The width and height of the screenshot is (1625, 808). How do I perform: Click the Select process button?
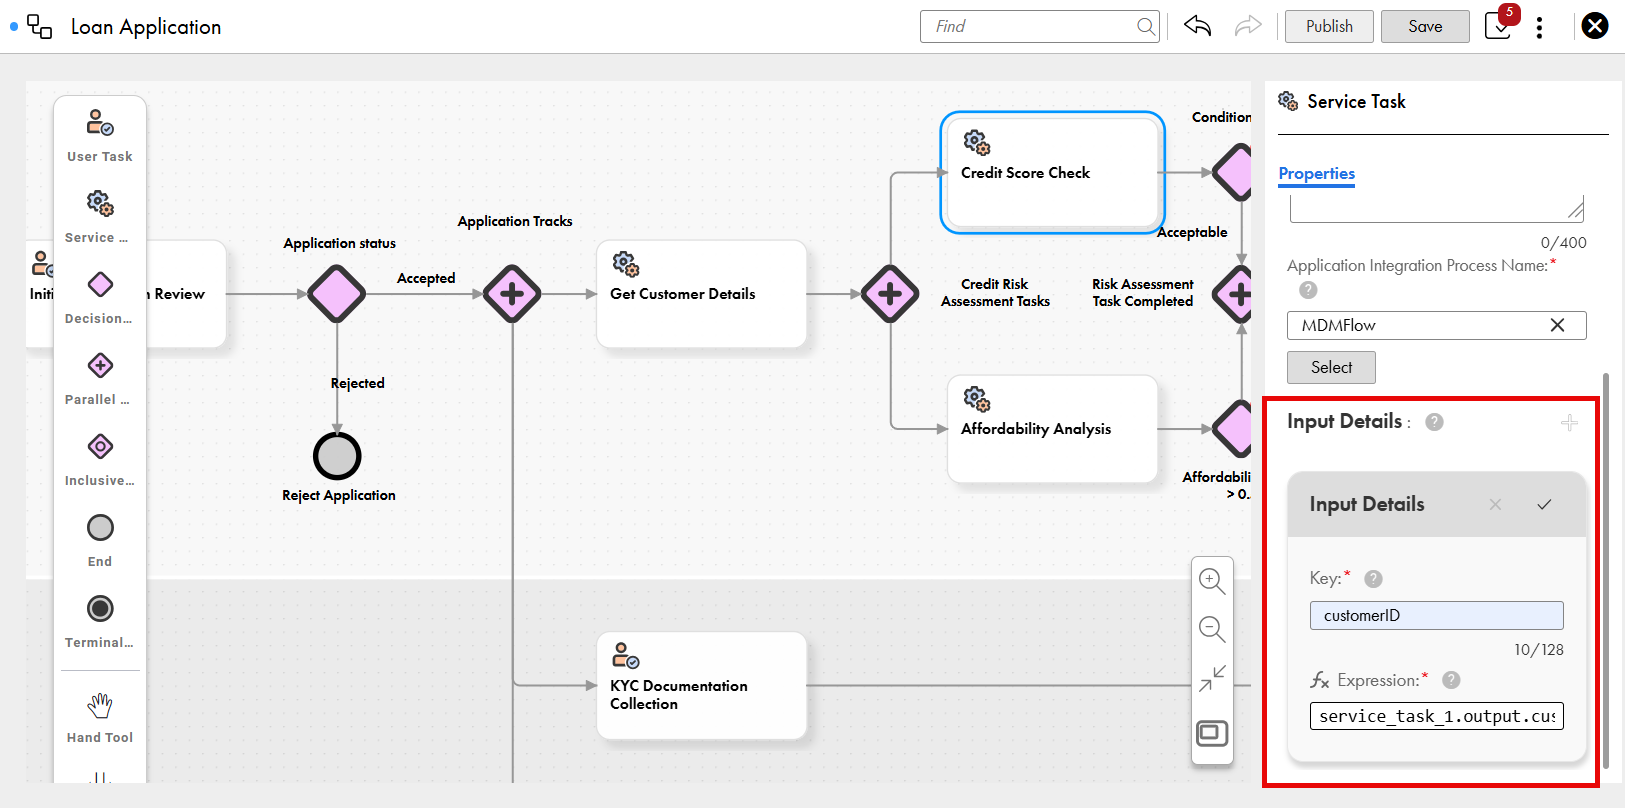(1331, 367)
